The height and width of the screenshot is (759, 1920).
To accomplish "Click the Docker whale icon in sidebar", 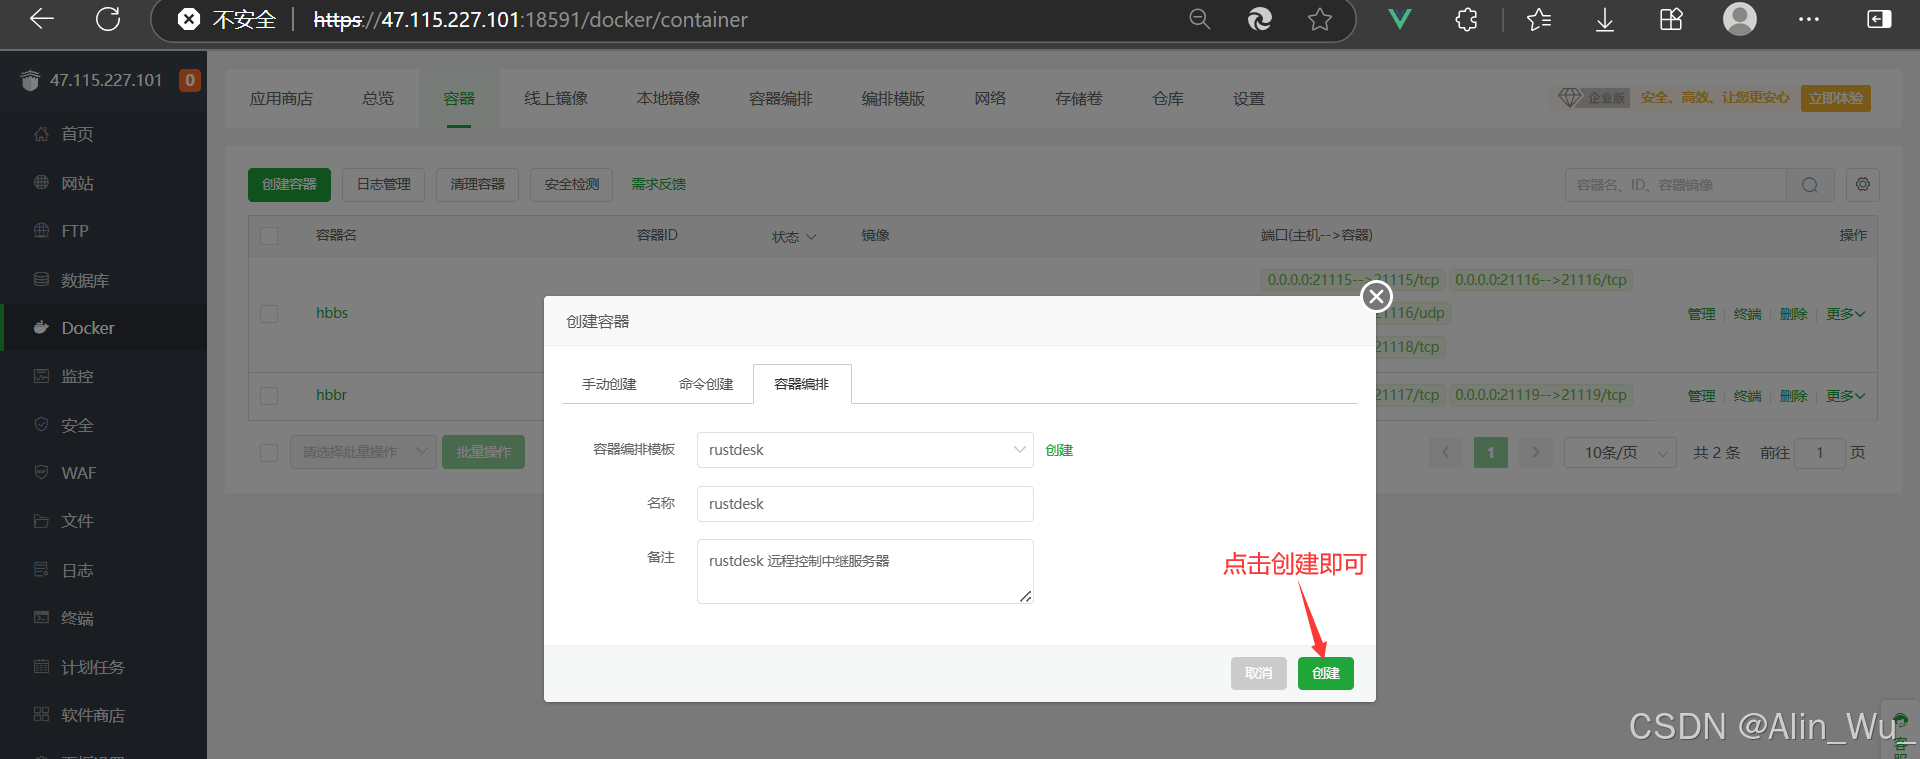I will pyautogui.click(x=41, y=327).
